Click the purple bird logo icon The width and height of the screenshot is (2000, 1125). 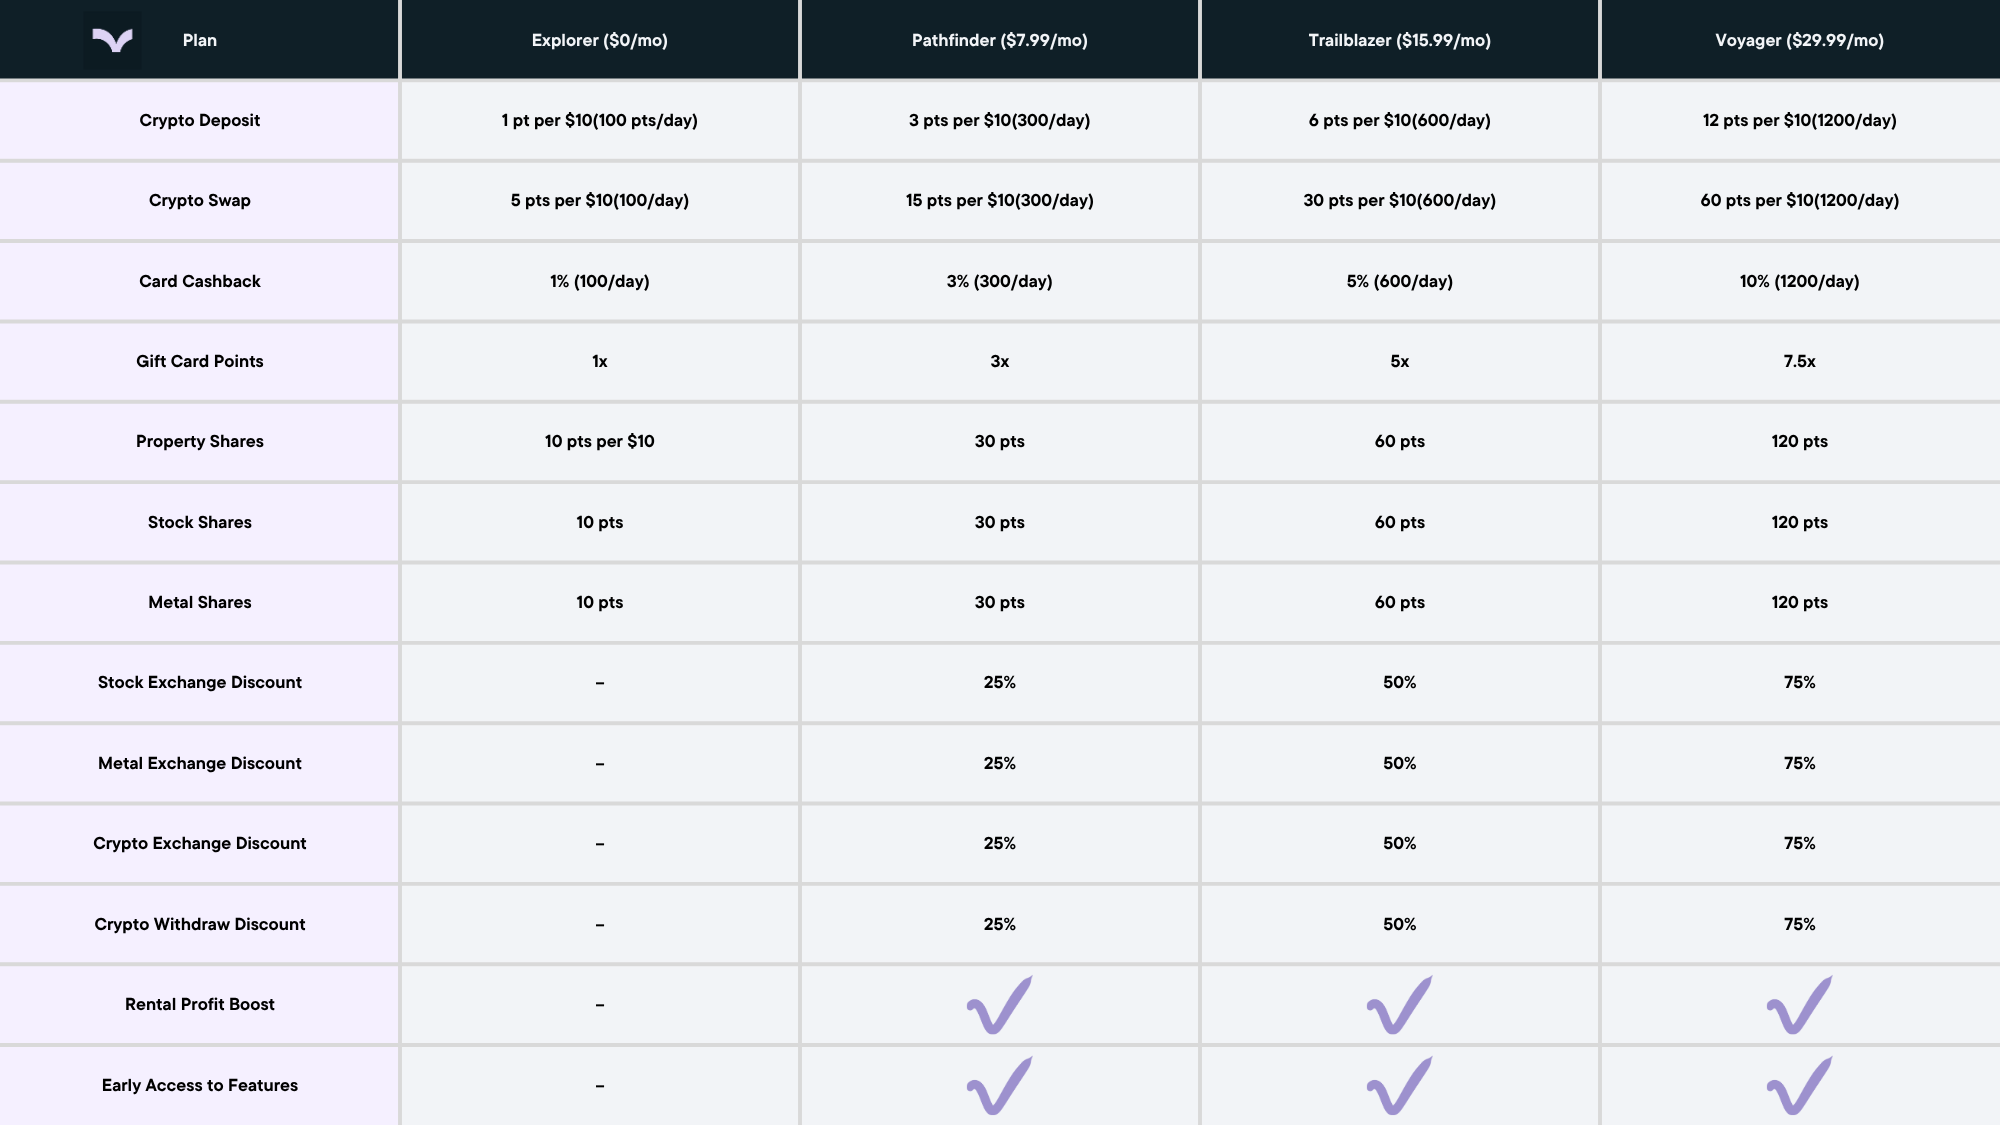(112, 40)
